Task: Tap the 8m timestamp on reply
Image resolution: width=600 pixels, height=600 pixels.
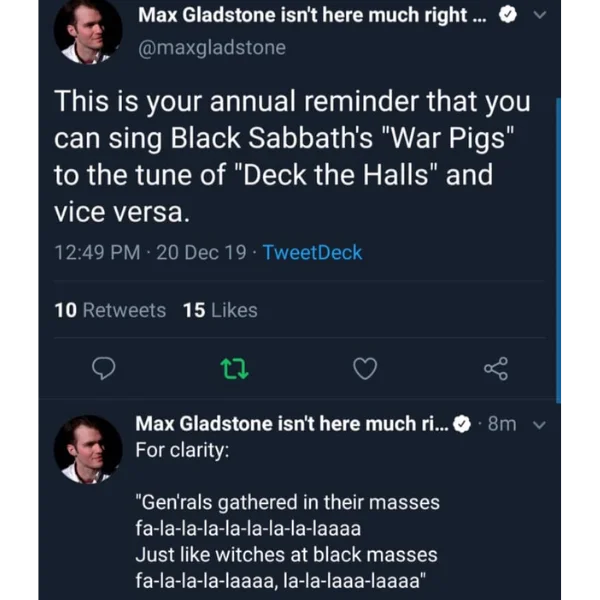Action: pos(502,424)
